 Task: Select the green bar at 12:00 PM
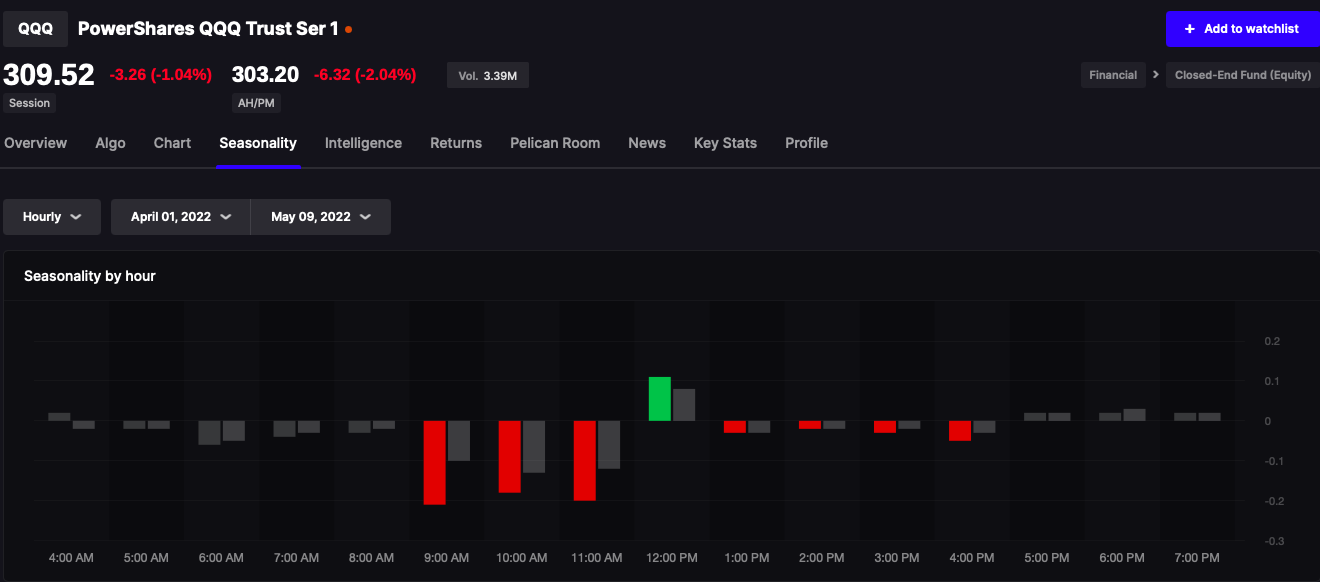[660, 398]
